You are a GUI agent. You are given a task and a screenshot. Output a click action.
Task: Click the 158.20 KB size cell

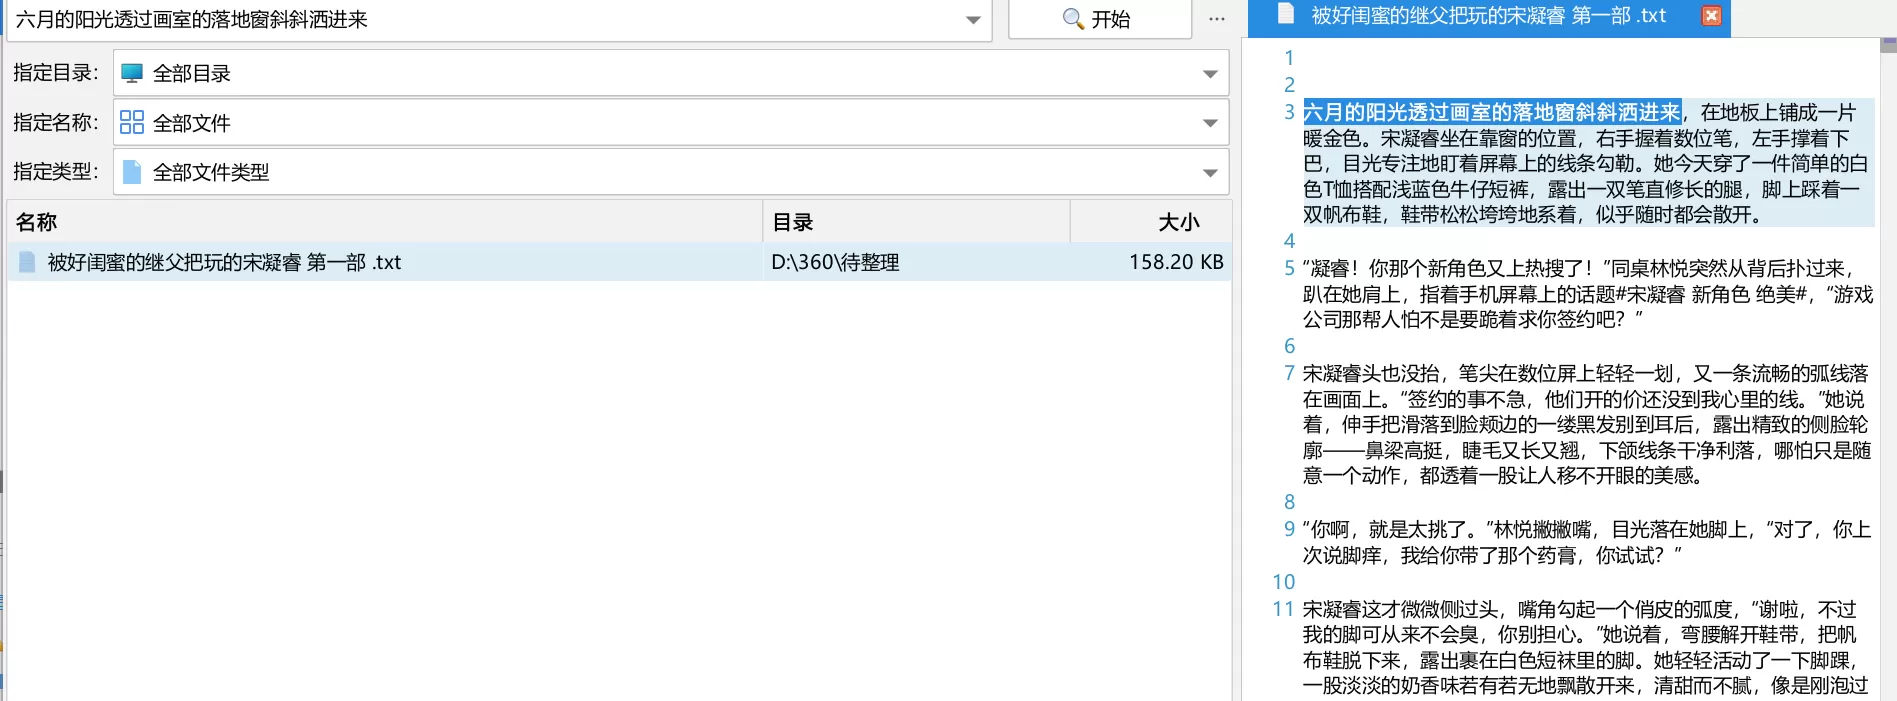tap(1176, 262)
